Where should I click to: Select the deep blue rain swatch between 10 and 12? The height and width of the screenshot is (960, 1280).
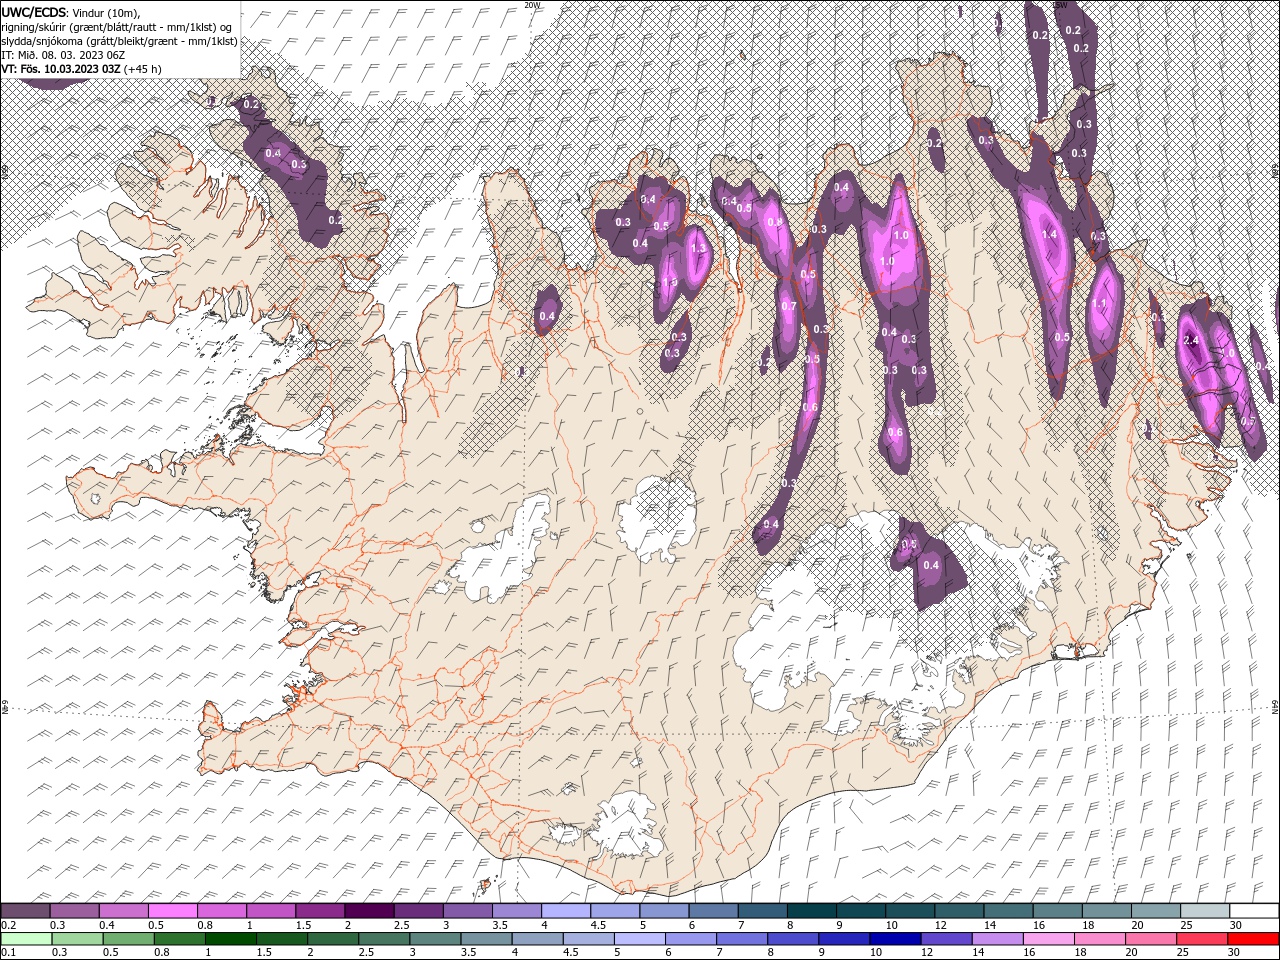(x=895, y=939)
